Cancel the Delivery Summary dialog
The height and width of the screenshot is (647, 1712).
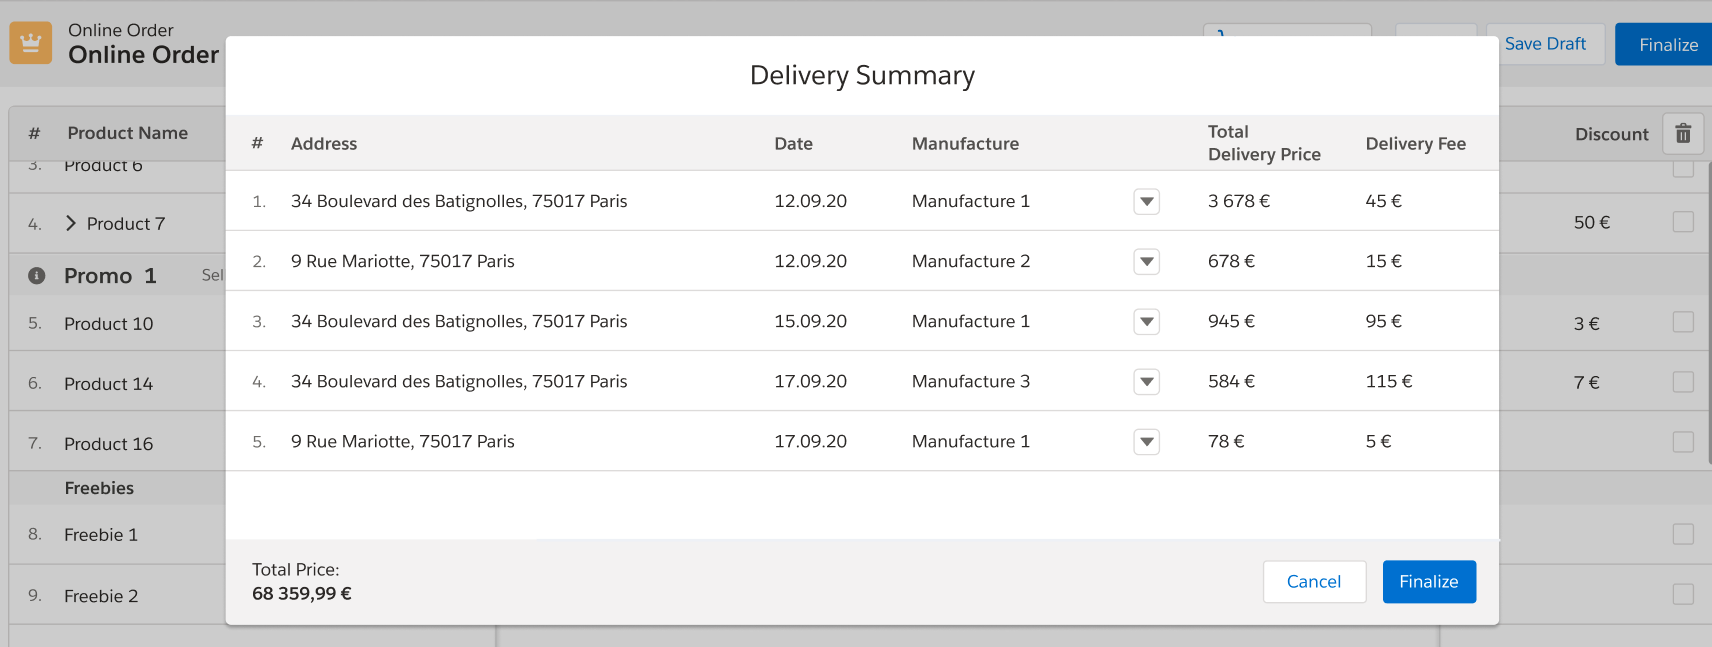(x=1314, y=581)
